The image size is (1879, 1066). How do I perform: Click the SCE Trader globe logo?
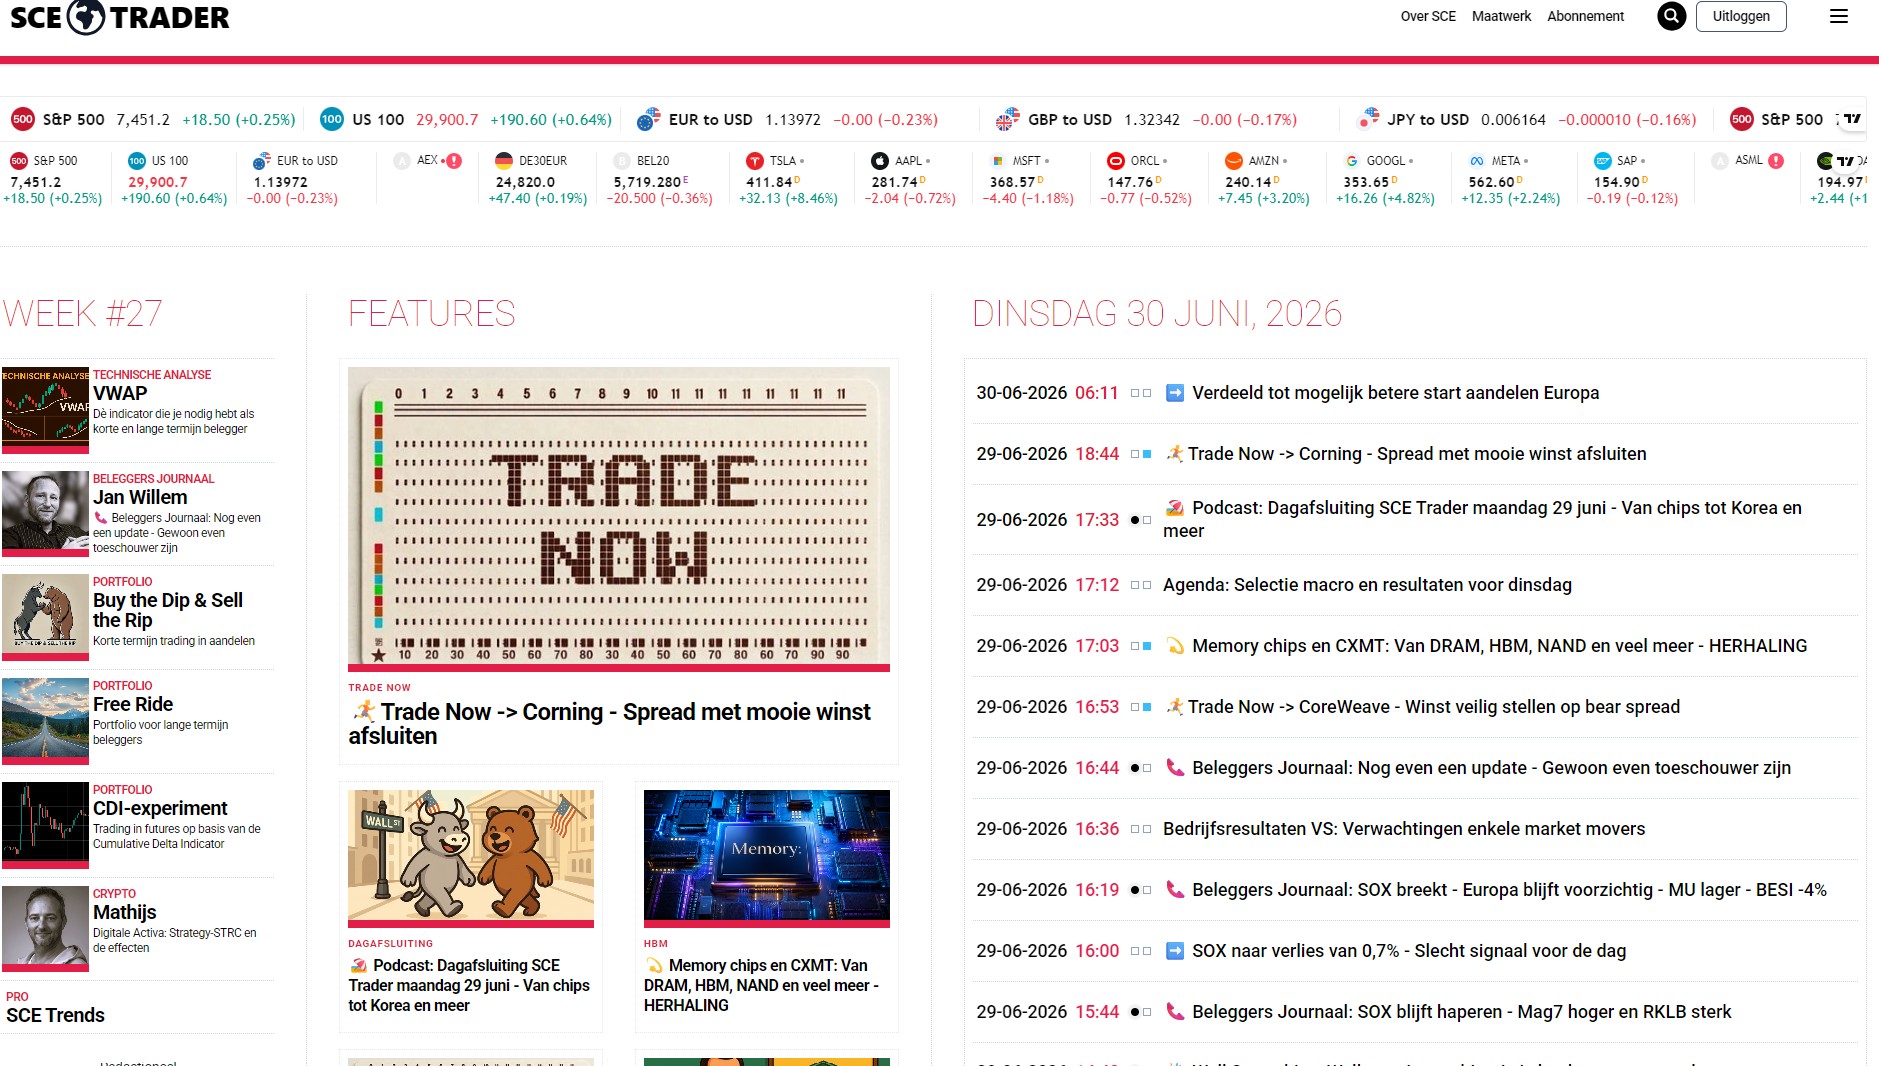(x=86, y=16)
